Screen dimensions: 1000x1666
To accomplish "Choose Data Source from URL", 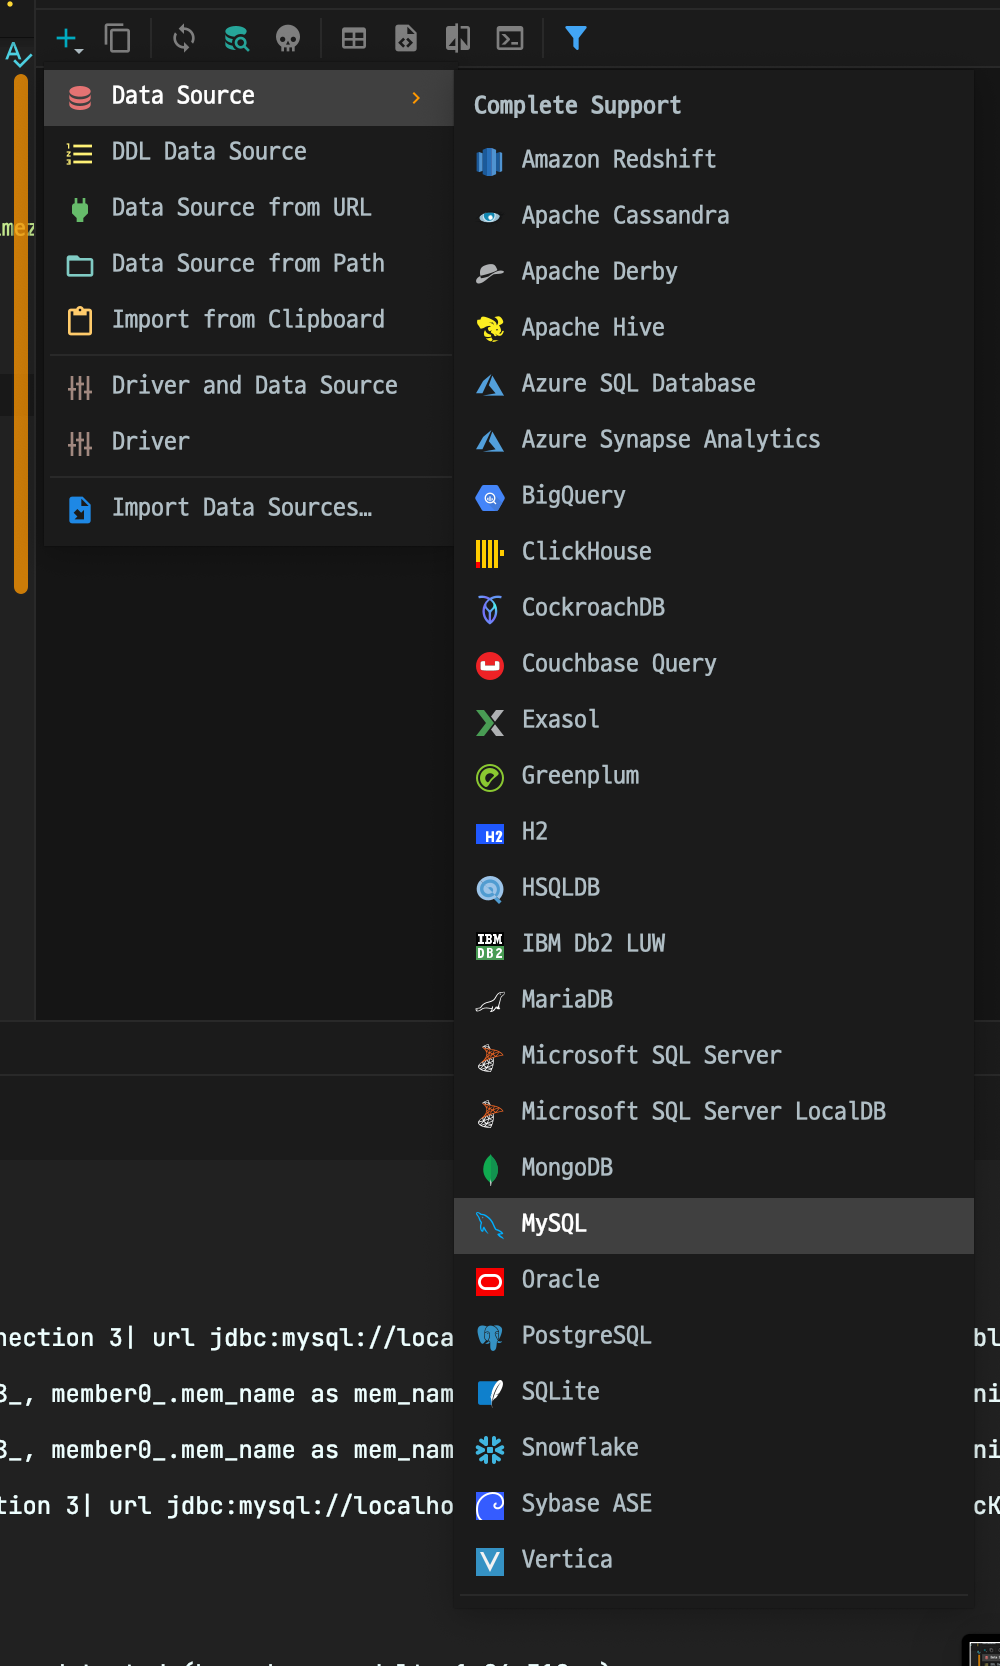I will tap(249, 209).
